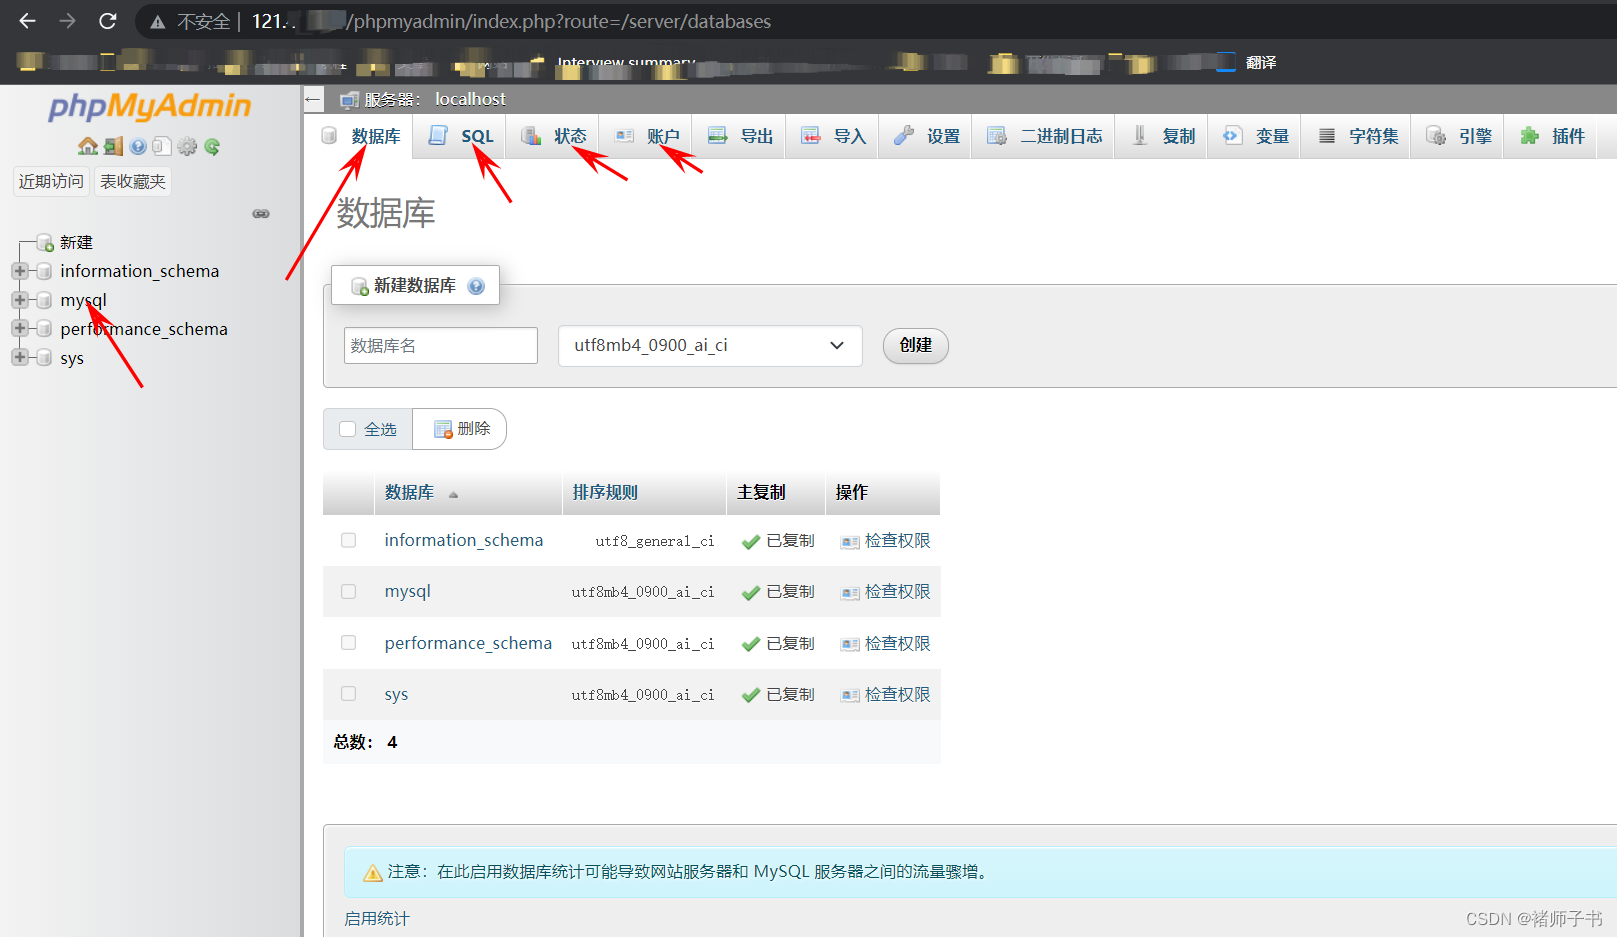1617x937 pixels.
Task: Click localhost in the server breadcrumb
Action: pyautogui.click(x=470, y=99)
